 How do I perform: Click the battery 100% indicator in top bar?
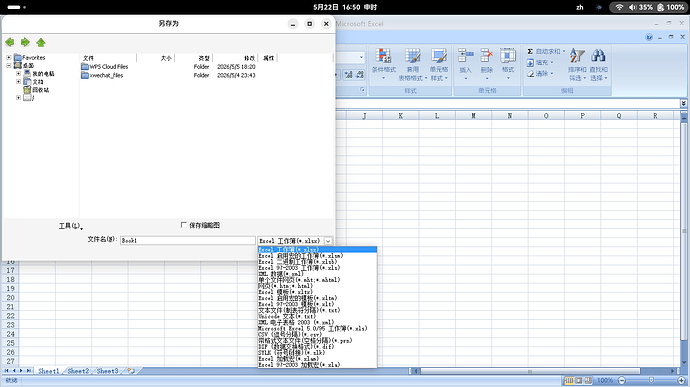point(671,7)
